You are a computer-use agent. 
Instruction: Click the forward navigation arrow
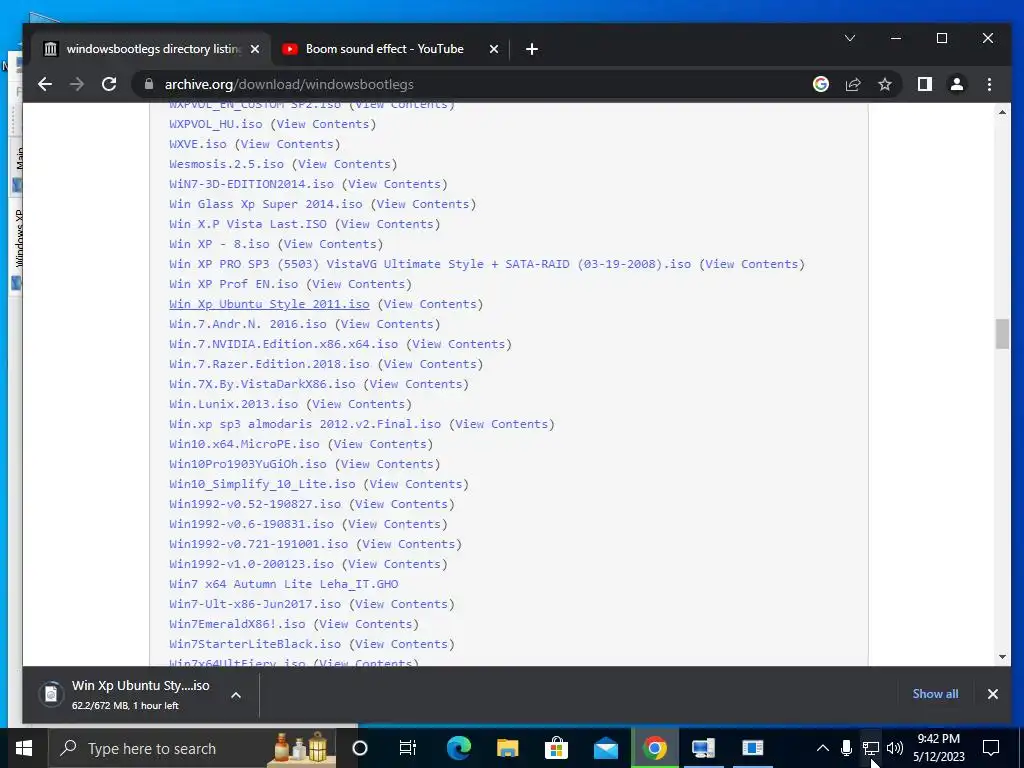[x=77, y=84]
